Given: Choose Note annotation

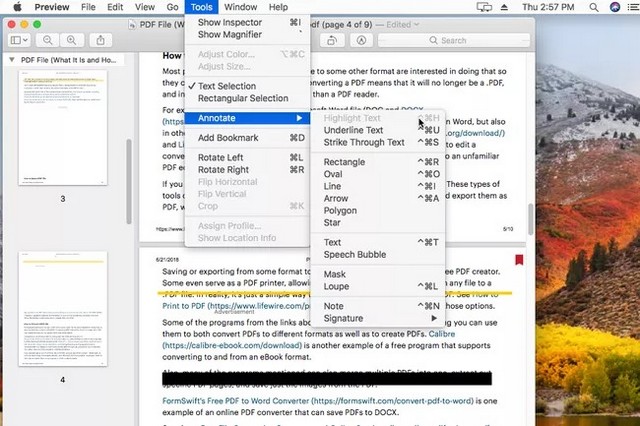Looking at the screenshot, I should pos(378,306).
